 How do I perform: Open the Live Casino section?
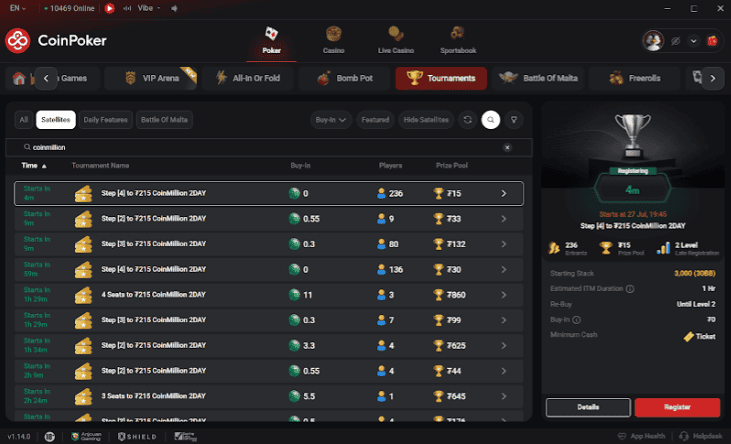click(x=396, y=41)
